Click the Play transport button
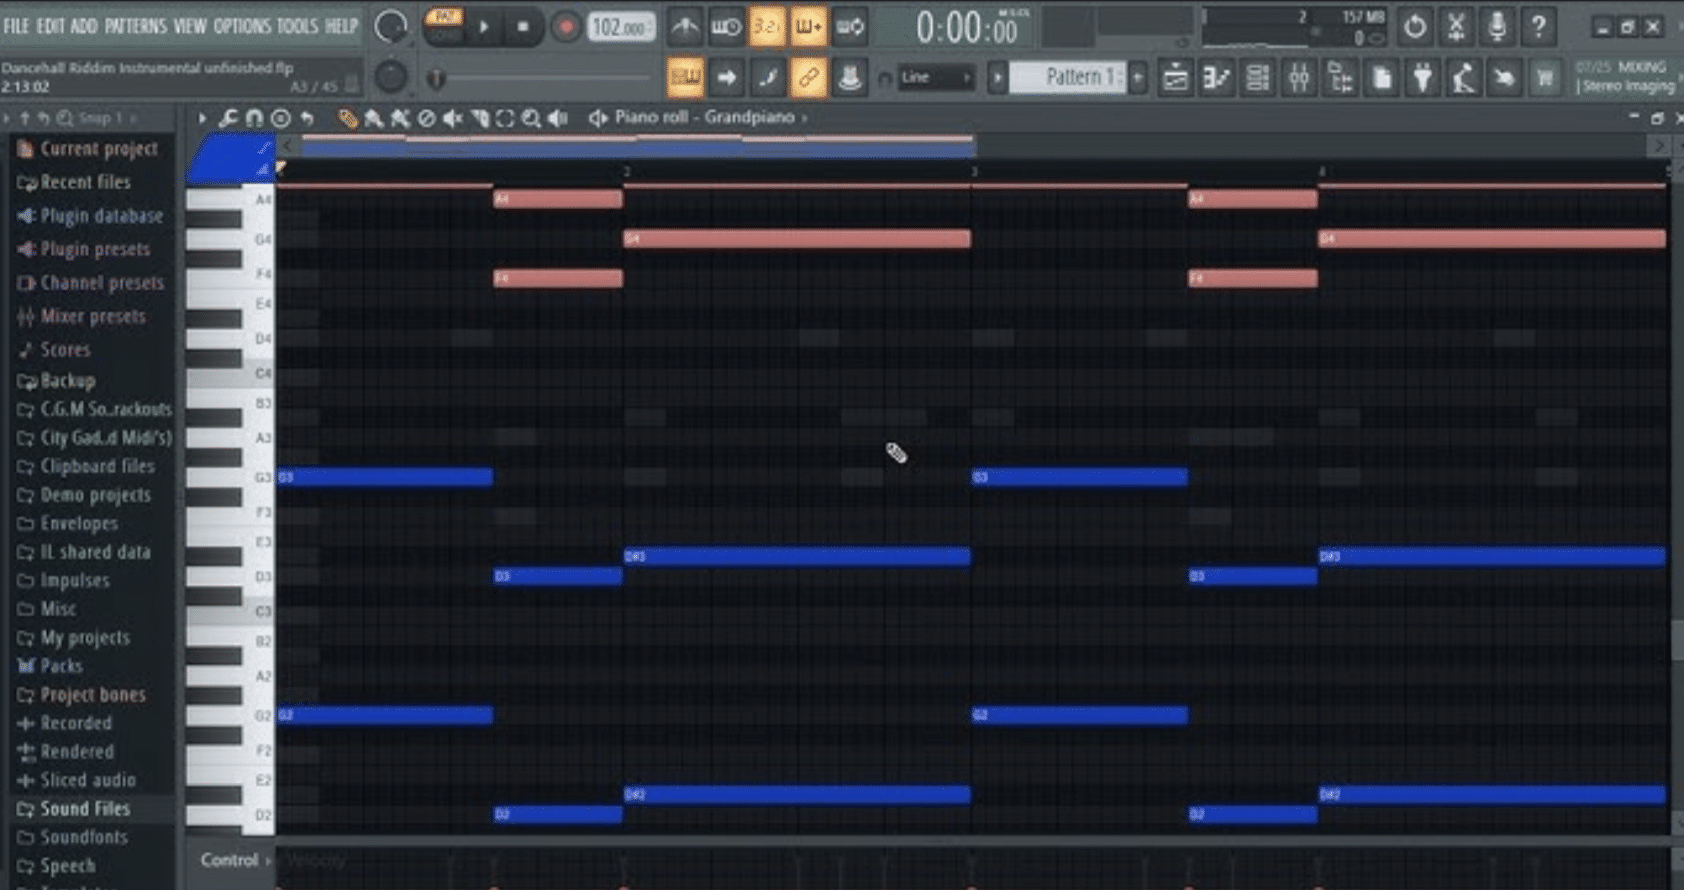Screen dimensions: 1684x890 click(485, 27)
